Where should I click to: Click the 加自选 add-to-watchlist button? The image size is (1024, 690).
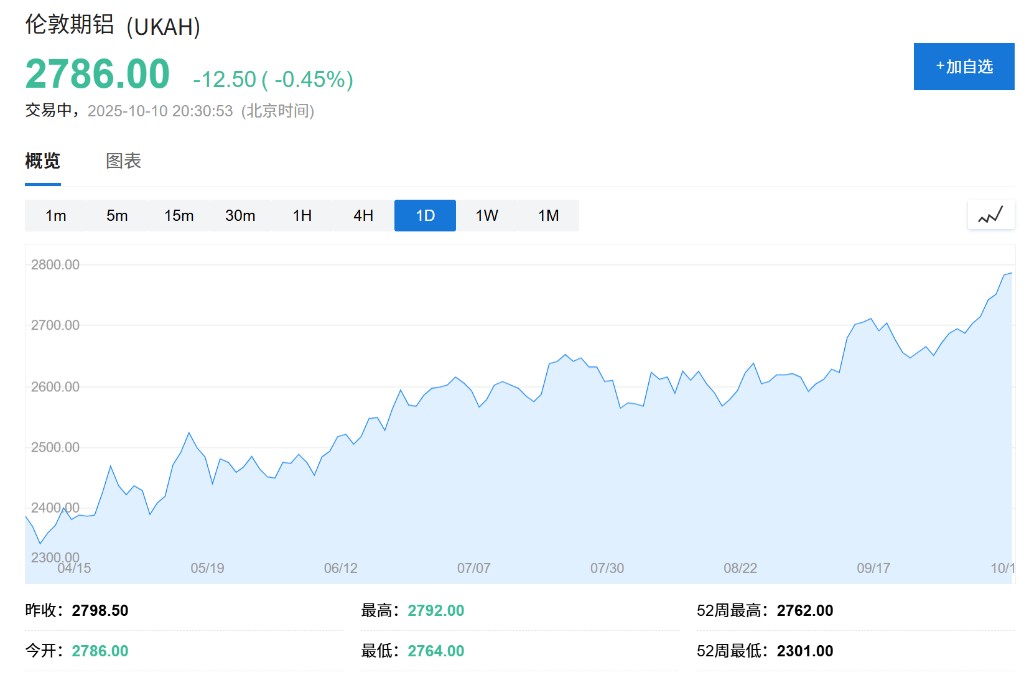[964, 67]
